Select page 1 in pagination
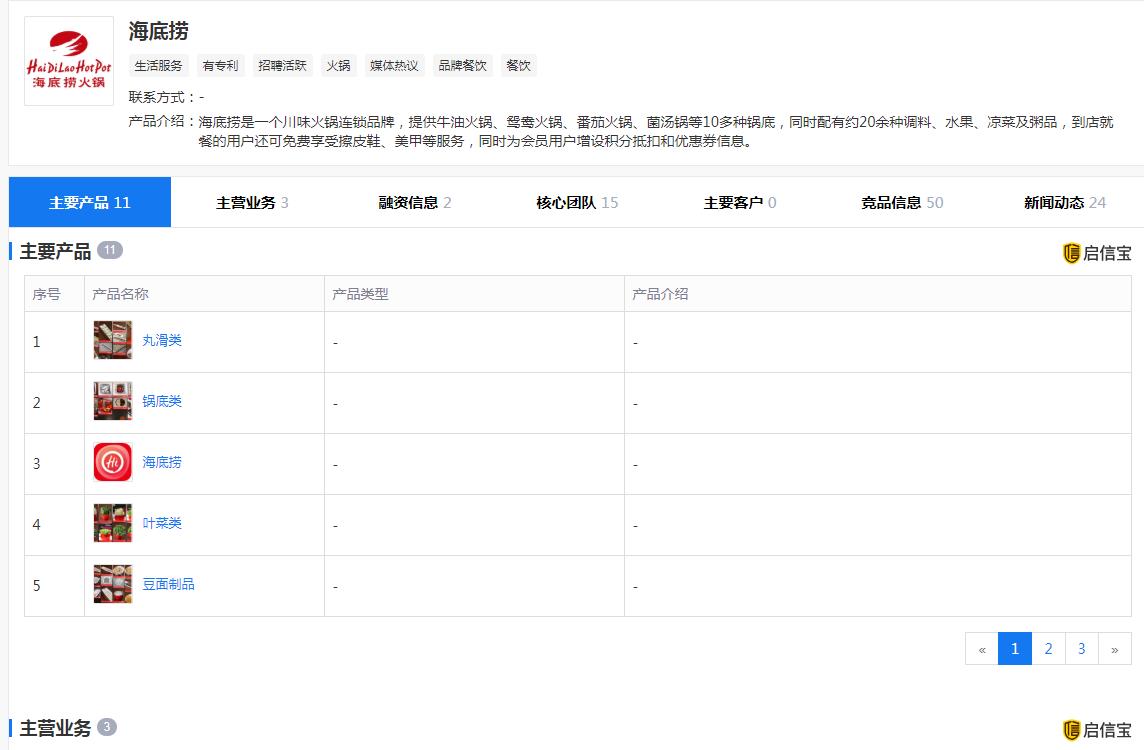This screenshot has height=750, width=1144. [x=1015, y=649]
